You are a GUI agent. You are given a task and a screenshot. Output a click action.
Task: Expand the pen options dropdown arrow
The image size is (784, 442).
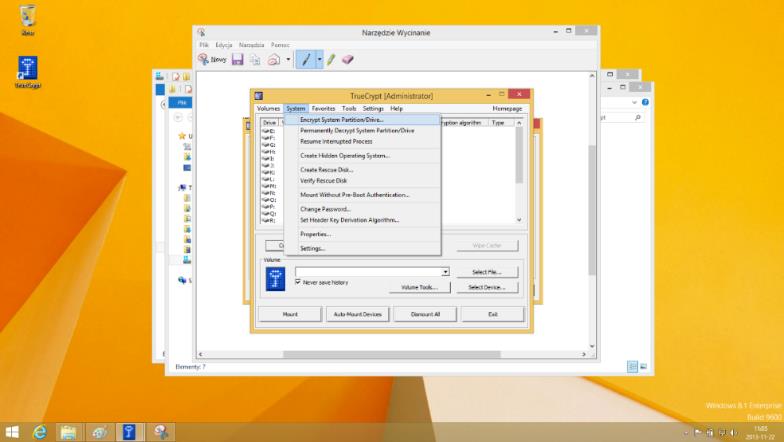point(320,60)
